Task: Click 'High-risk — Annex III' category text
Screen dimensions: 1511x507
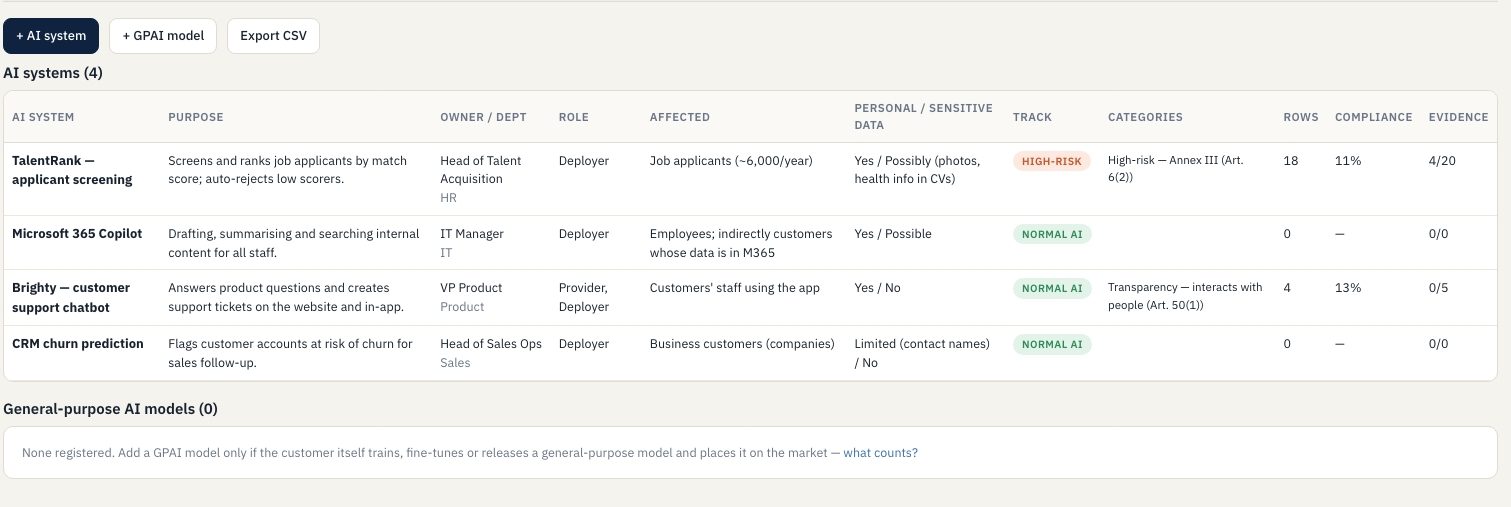Action: coord(1176,169)
